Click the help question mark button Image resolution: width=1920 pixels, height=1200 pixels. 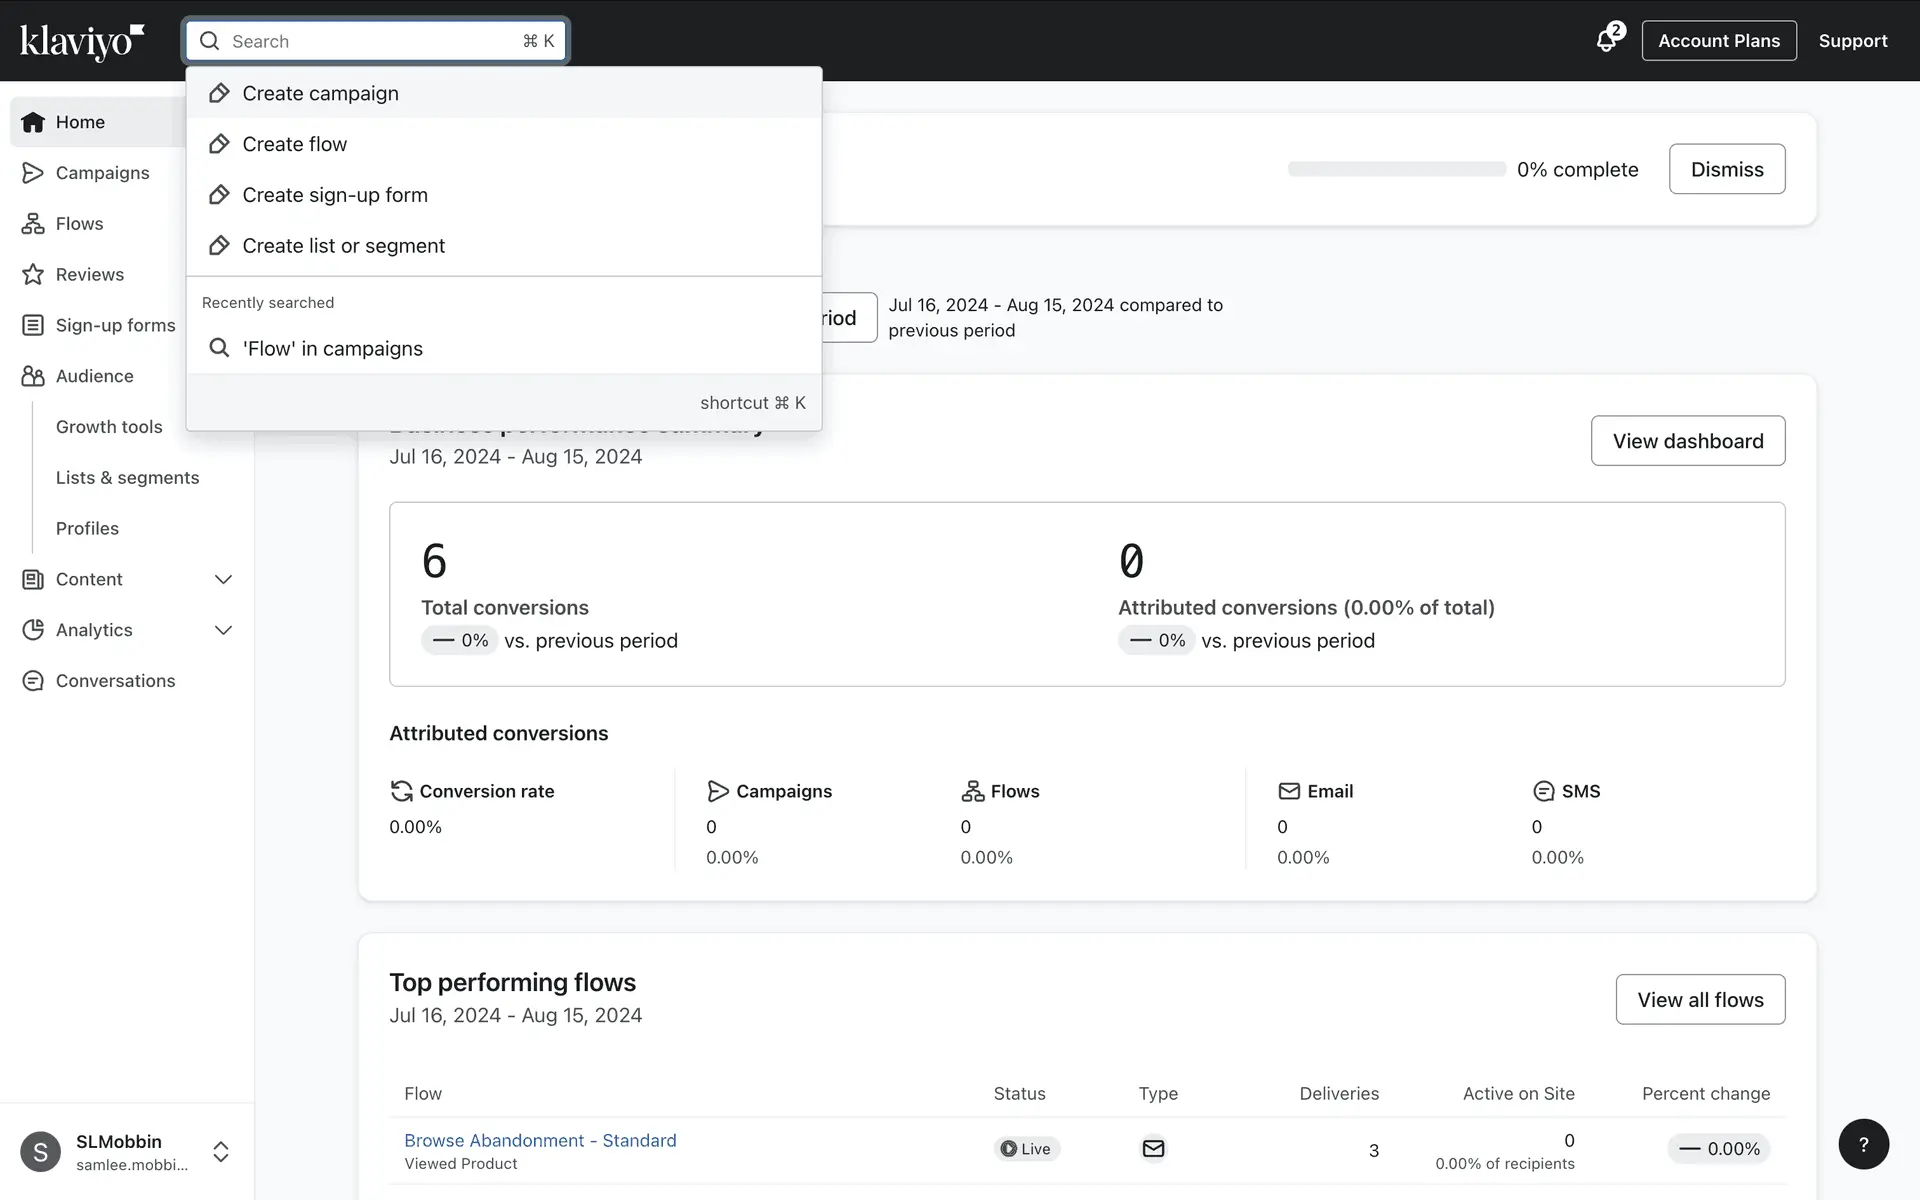[x=1863, y=1144]
